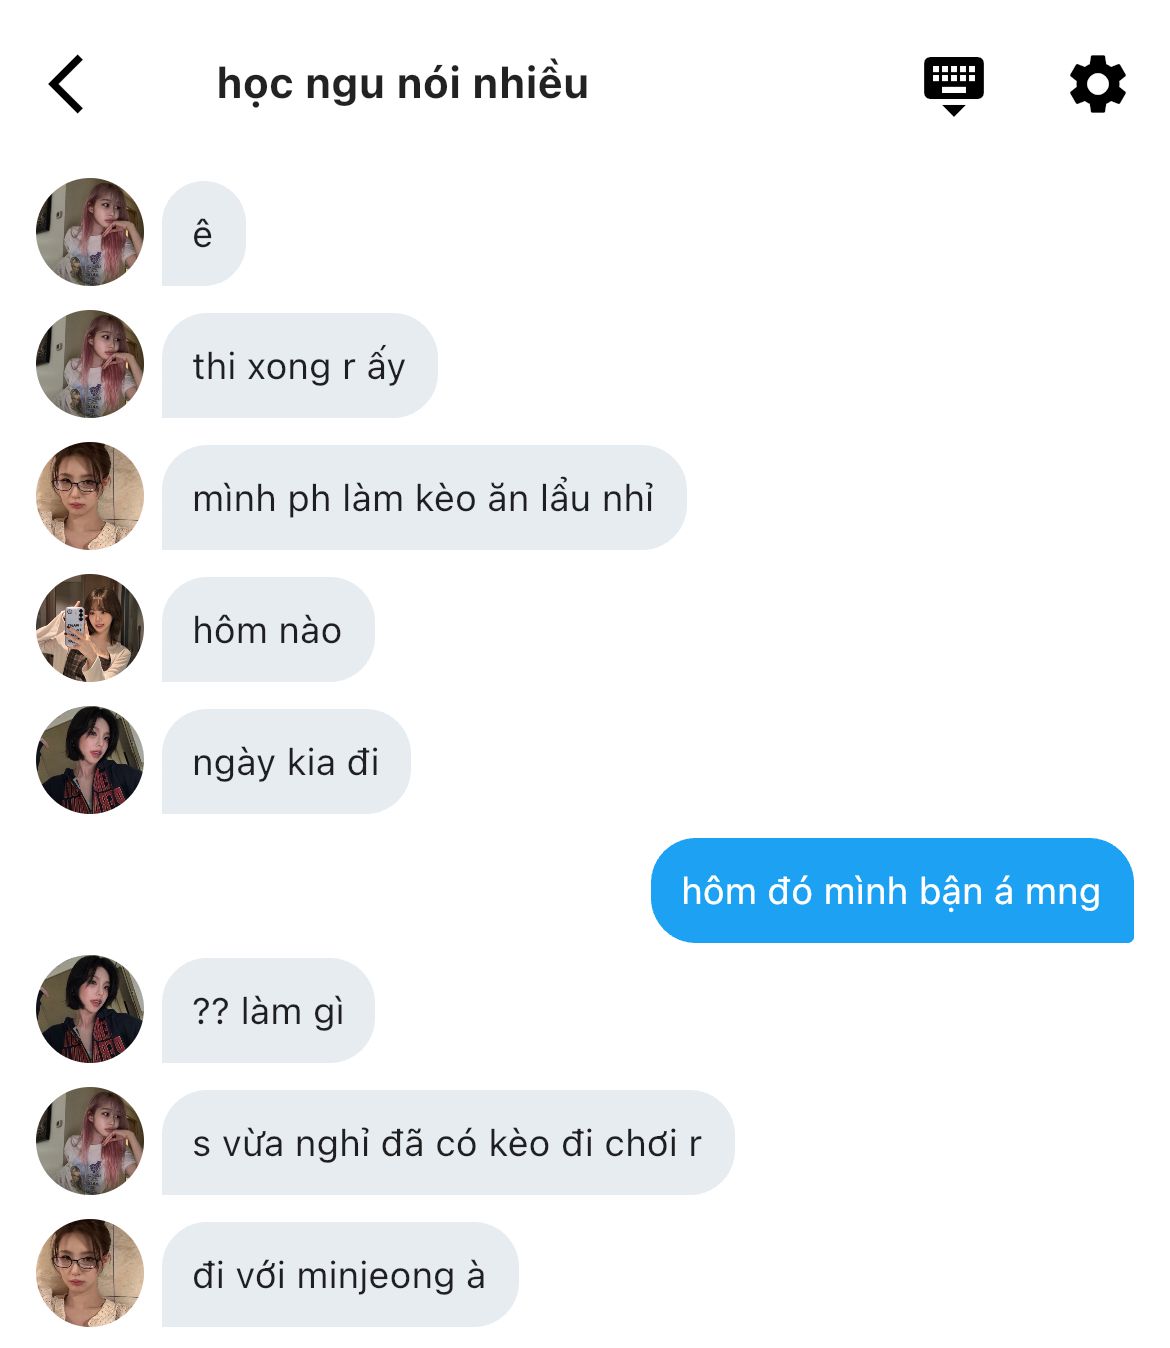This screenshot has width=1170, height=1348.
Task: Click the "thi xong r ấy" message bubble
Action: (299, 366)
